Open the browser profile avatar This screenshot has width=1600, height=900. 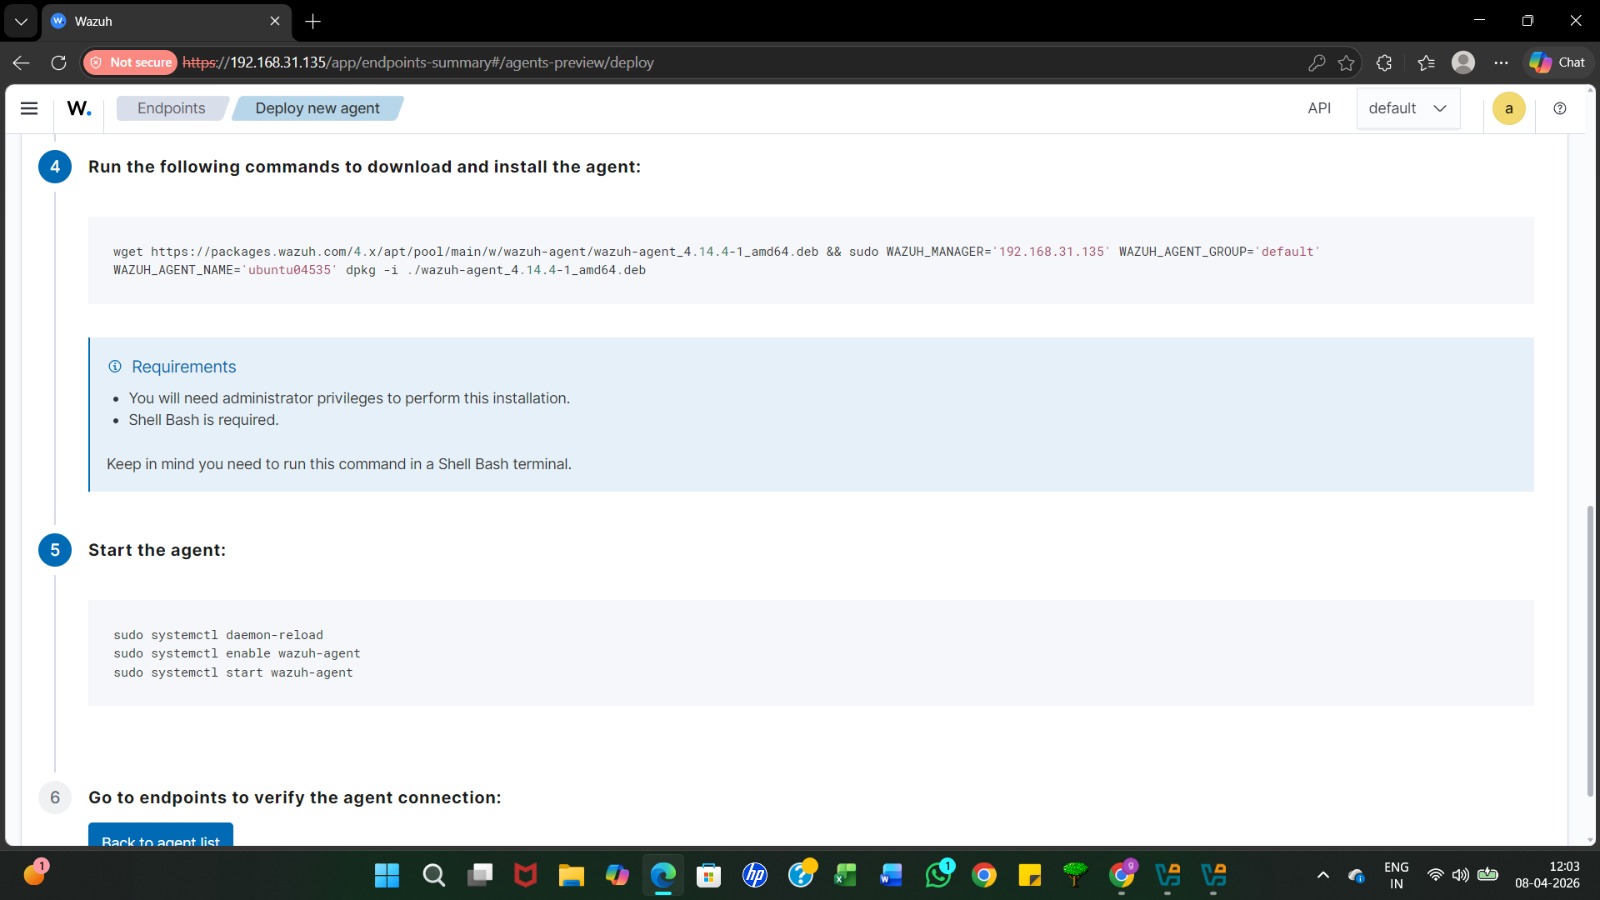tap(1463, 62)
